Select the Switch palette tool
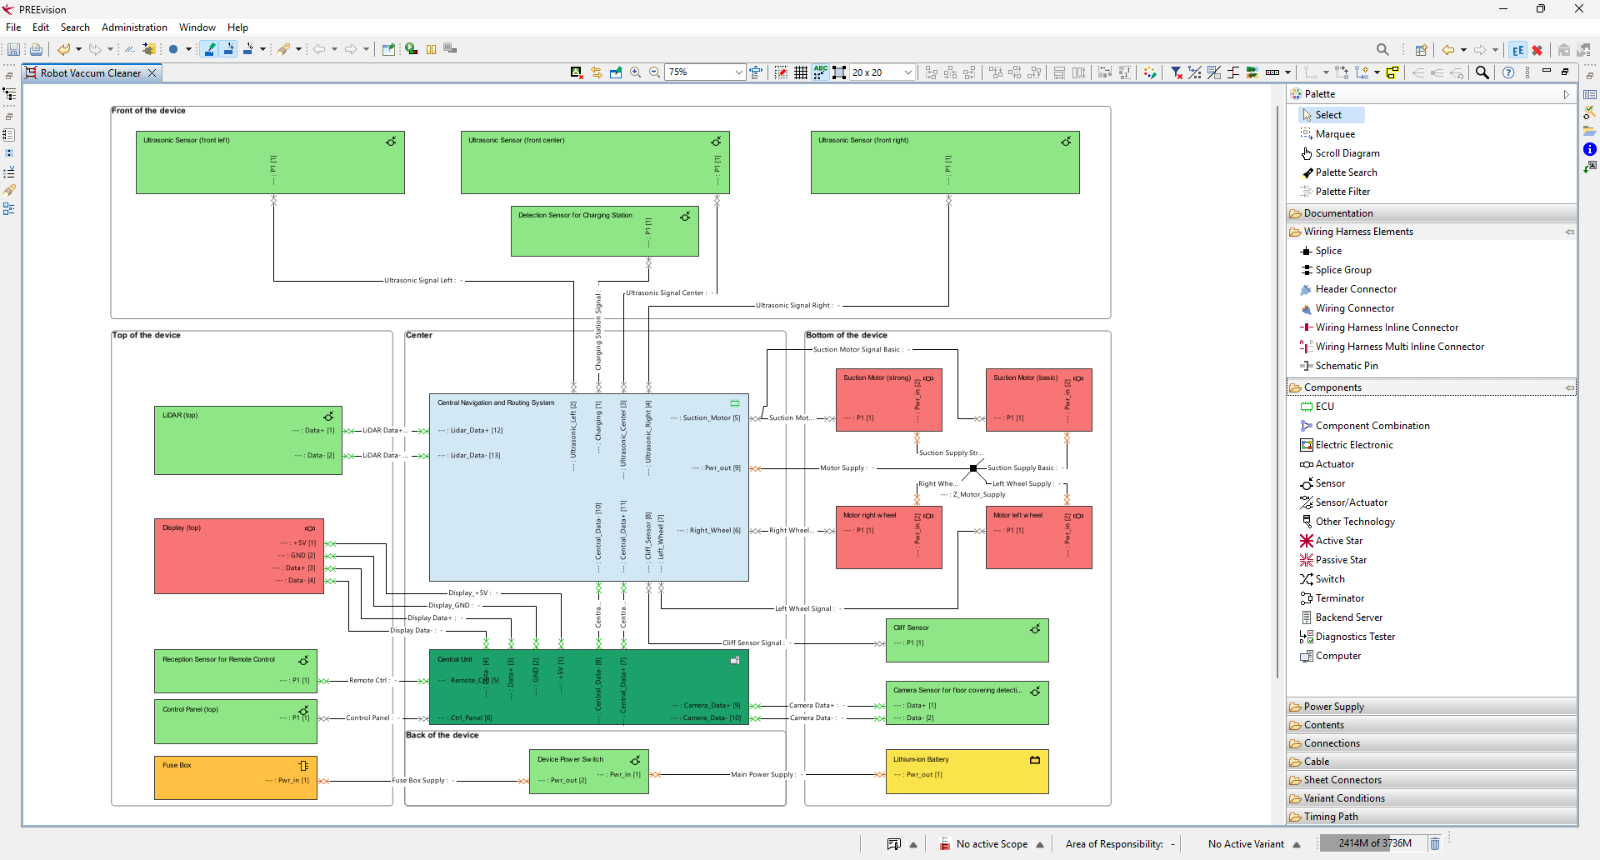The height and width of the screenshot is (860, 1600). [x=1329, y=579]
